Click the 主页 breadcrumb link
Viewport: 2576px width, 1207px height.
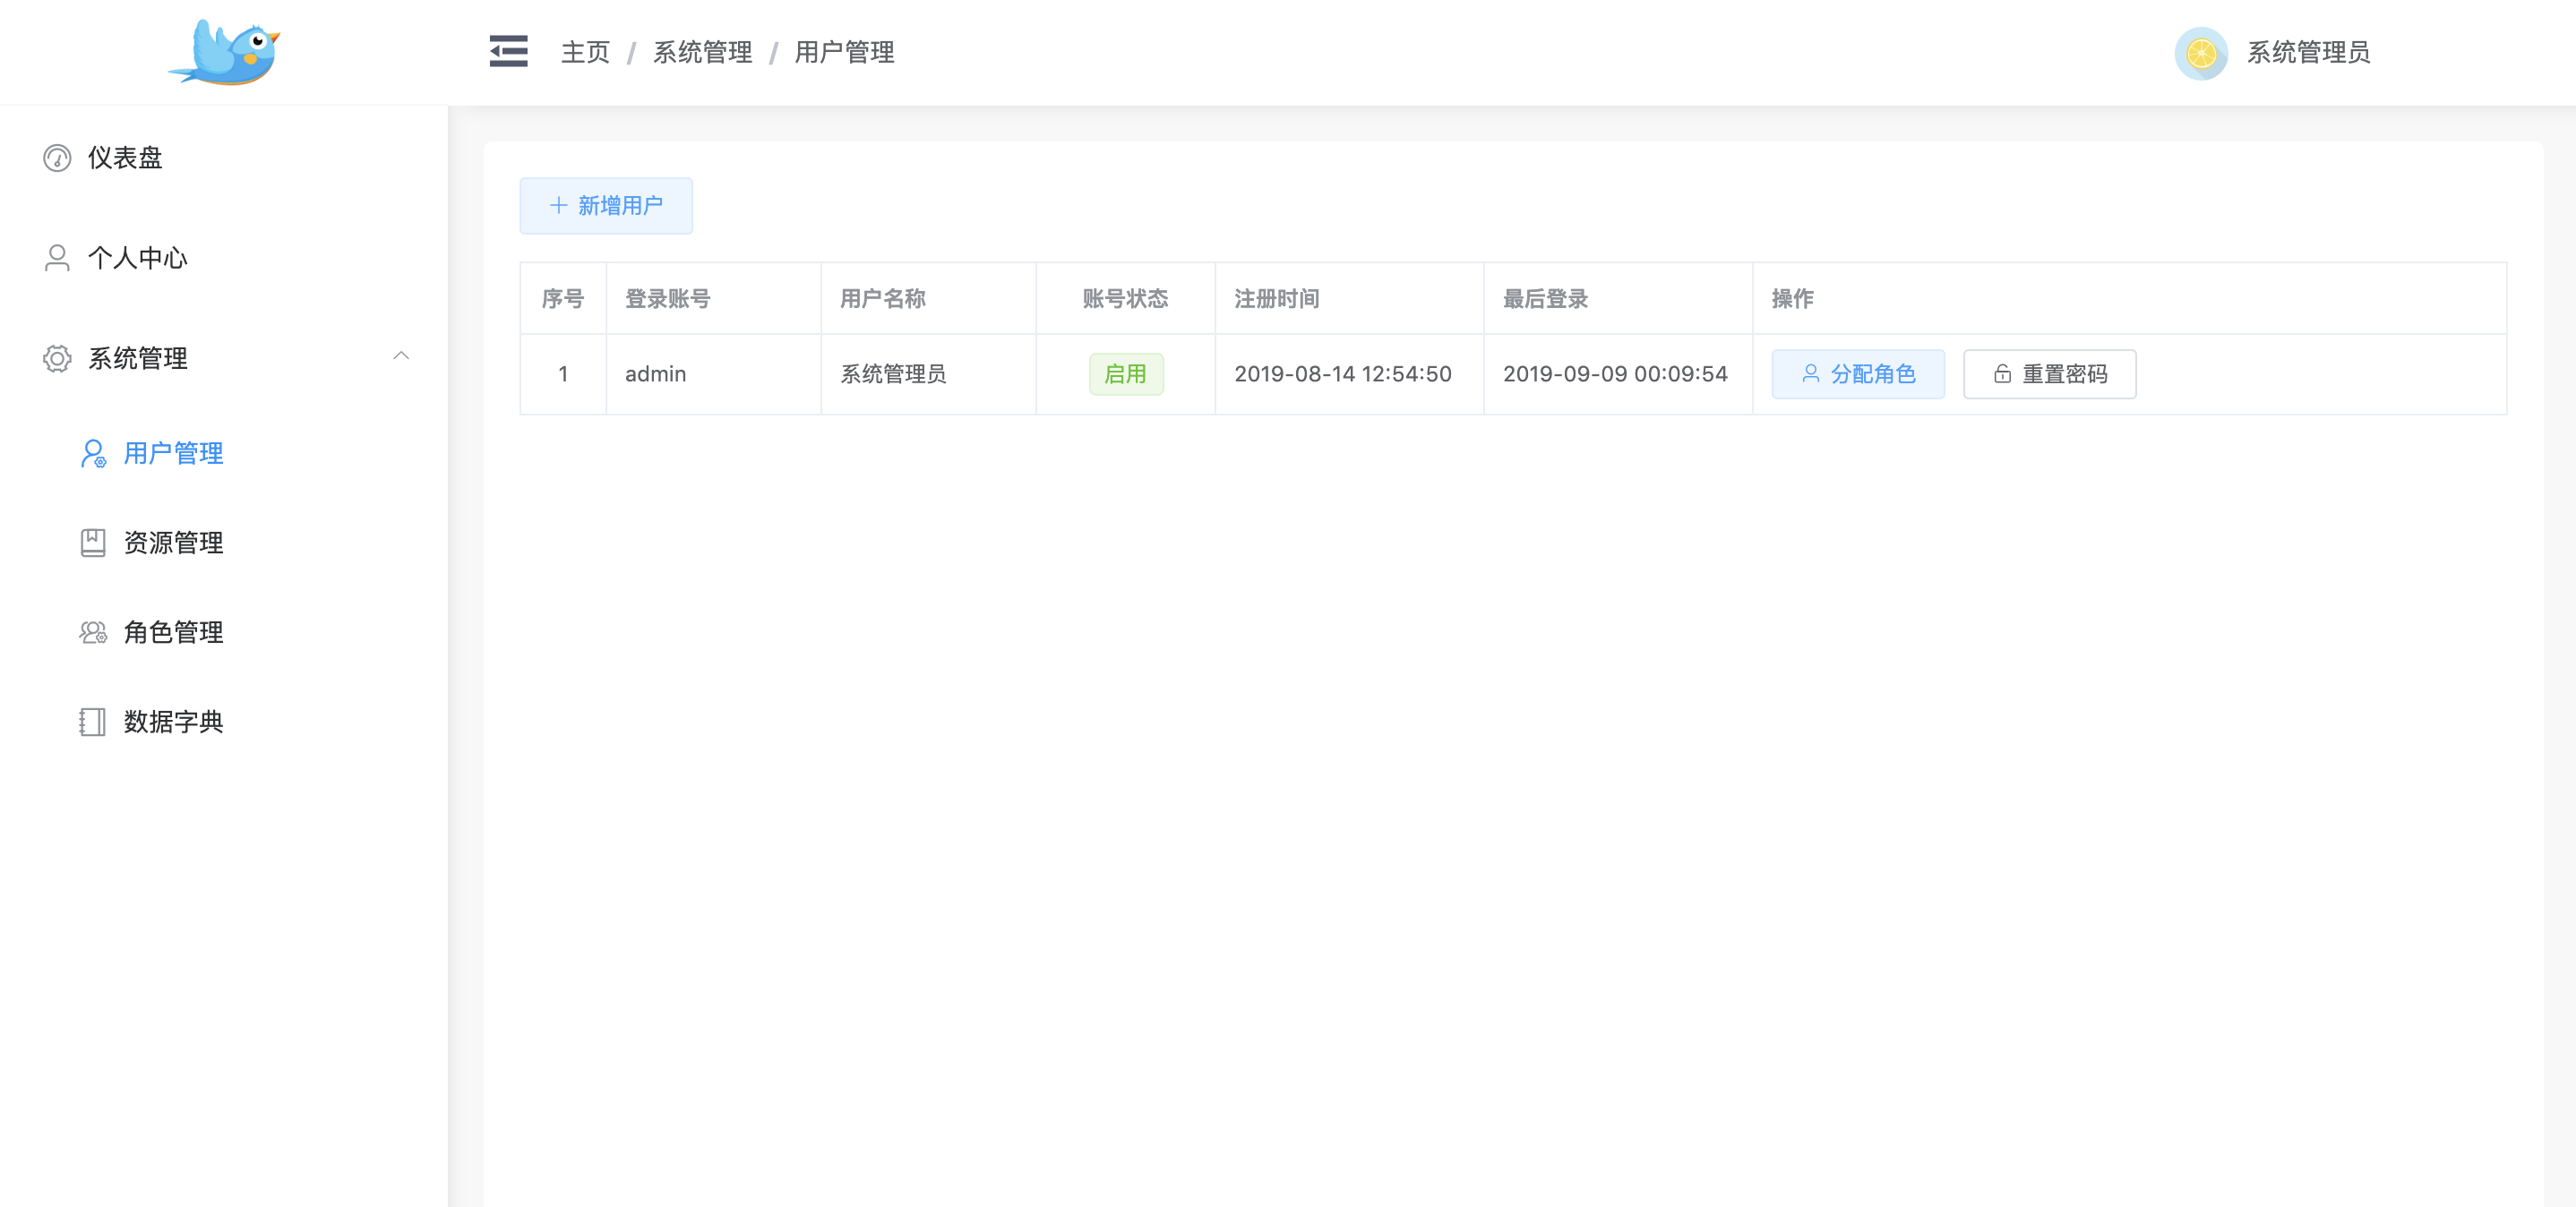tap(585, 52)
